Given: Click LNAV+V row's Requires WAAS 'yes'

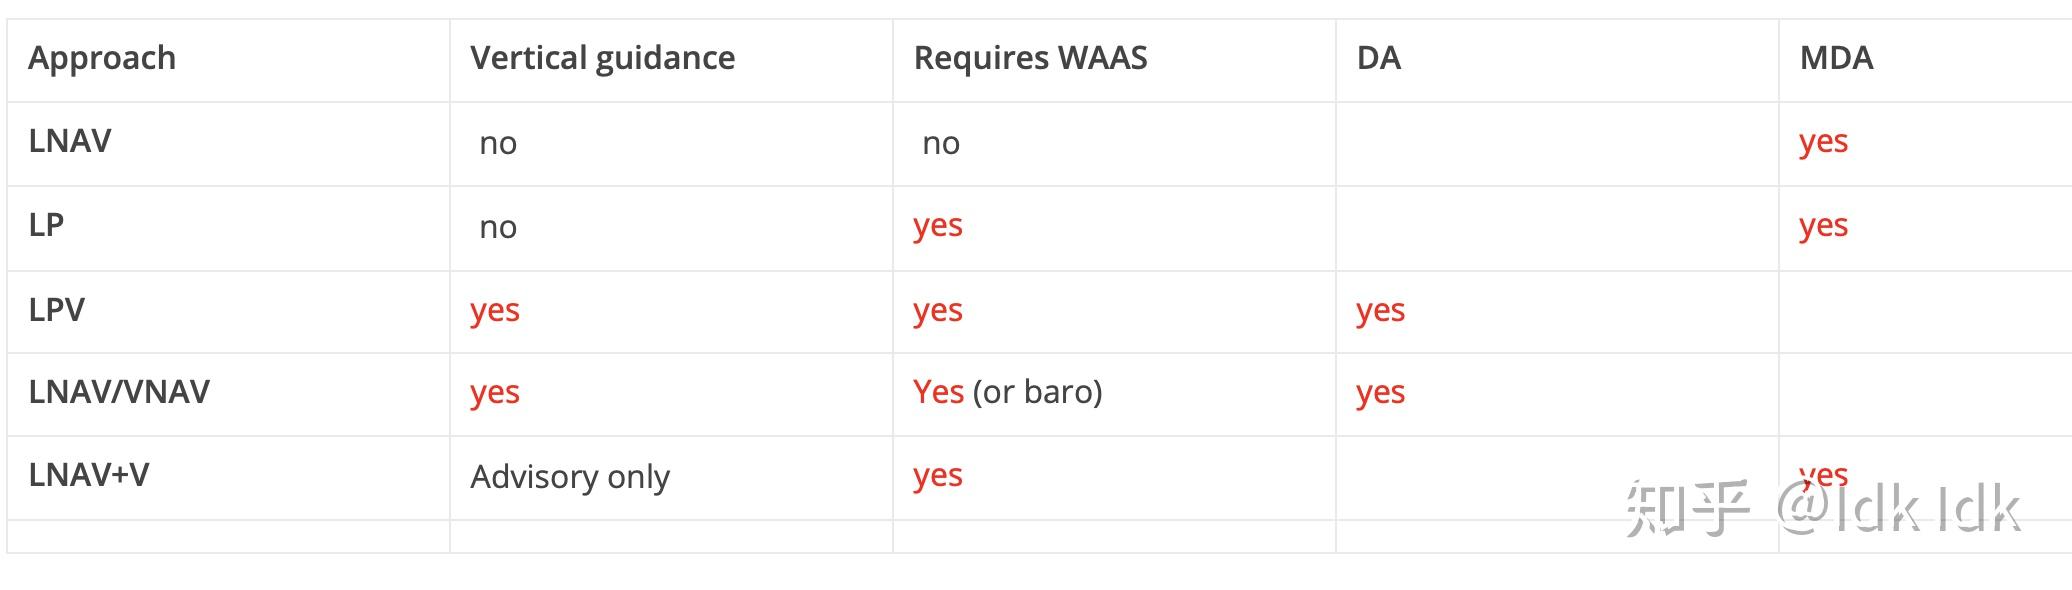Looking at the screenshot, I should pyautogui.click(x=937, y=476).
